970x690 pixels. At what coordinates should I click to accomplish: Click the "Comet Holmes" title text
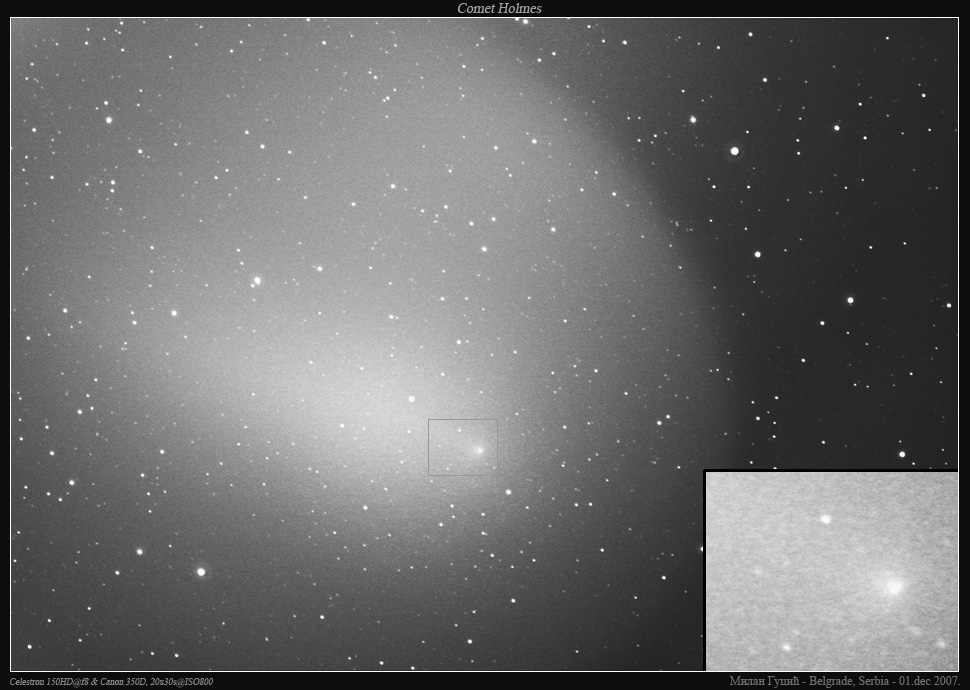click(x=499, y=8)
